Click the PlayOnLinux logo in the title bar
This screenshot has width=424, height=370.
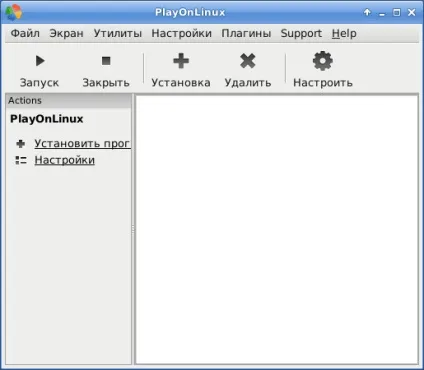(x=14, y=12)
